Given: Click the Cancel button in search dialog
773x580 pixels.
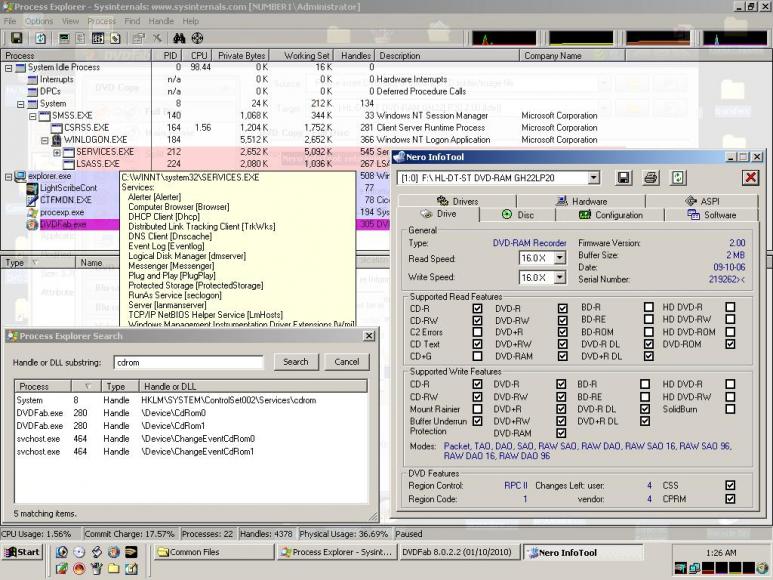Looking at the screenshot, I should 346,362.
